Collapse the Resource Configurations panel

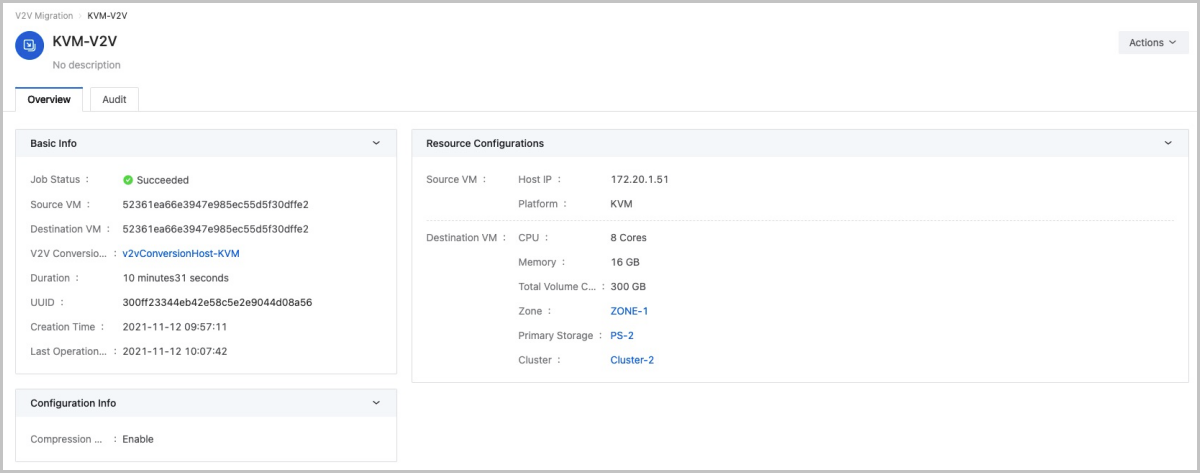point(1168,143)
